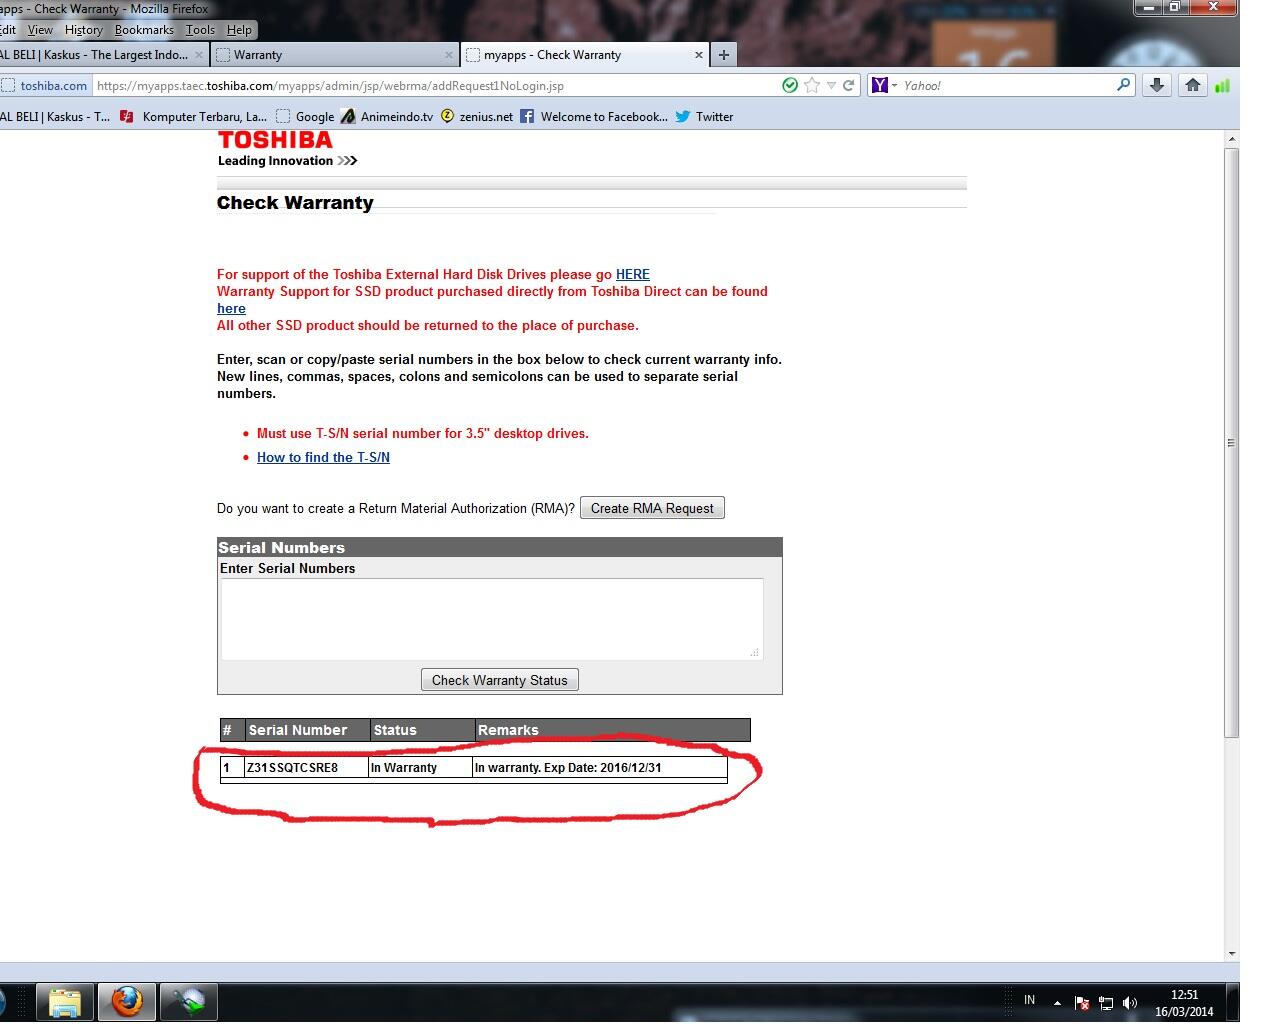The image size is (1280, 1024).
Task: Open a new tab with plus button
Action: [724, 55]
